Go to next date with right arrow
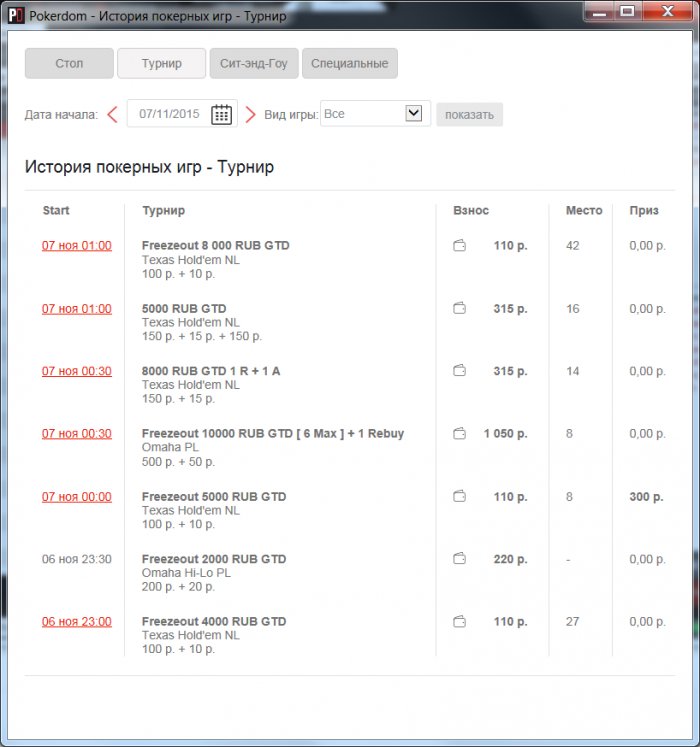This screenshot has height=747, width=700. click(250, 114)
